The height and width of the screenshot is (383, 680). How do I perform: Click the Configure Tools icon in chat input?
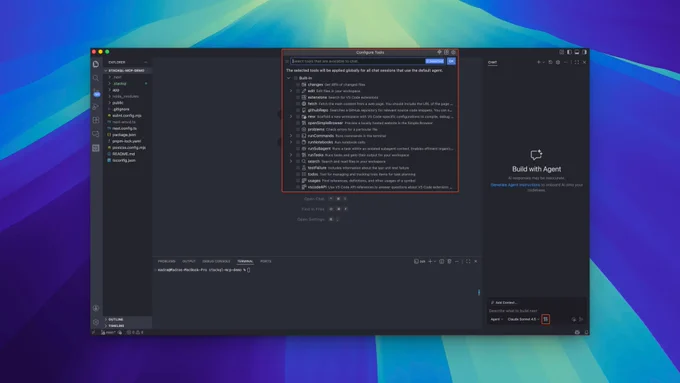click(x=546, y=319)
